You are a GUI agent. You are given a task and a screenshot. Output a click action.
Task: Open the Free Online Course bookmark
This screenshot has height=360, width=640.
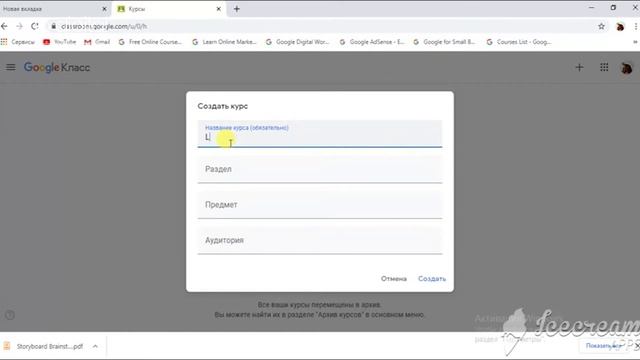(150, 42)
